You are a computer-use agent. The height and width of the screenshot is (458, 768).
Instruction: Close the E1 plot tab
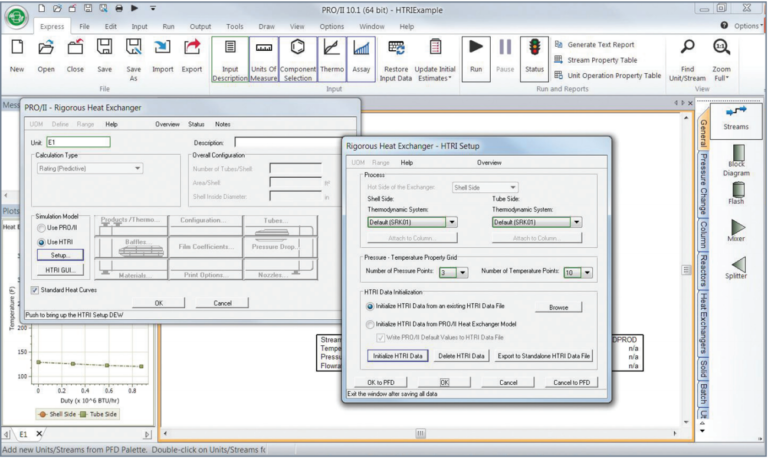coord(39,434)
